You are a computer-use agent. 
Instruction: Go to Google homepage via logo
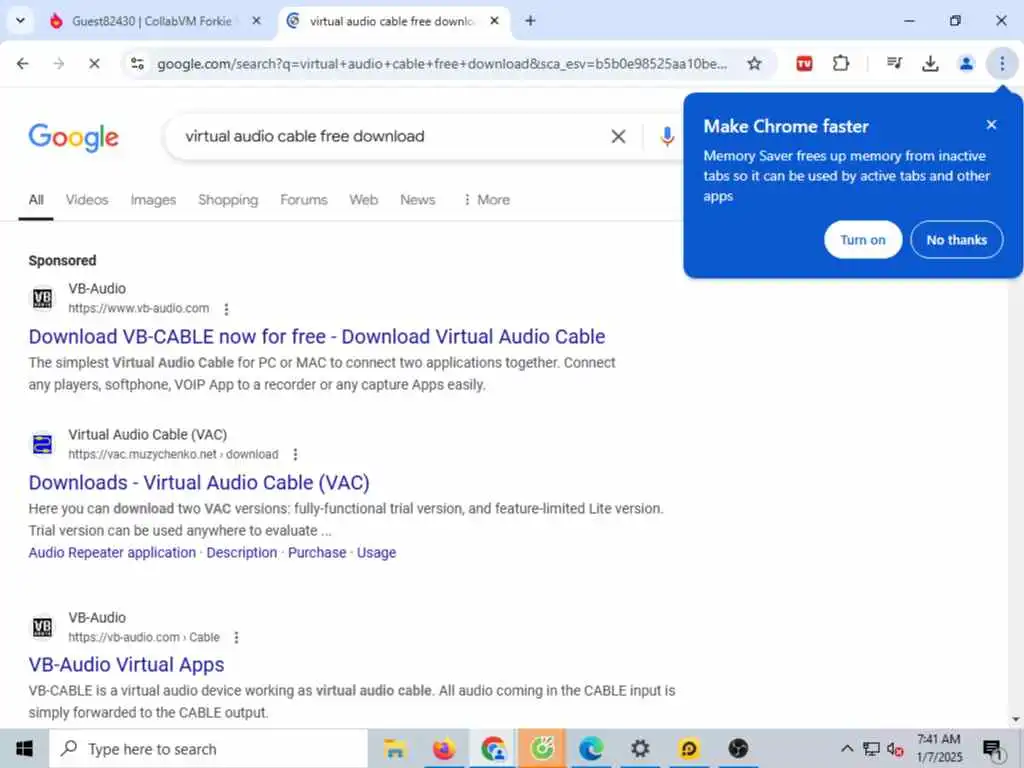[73, 137]
